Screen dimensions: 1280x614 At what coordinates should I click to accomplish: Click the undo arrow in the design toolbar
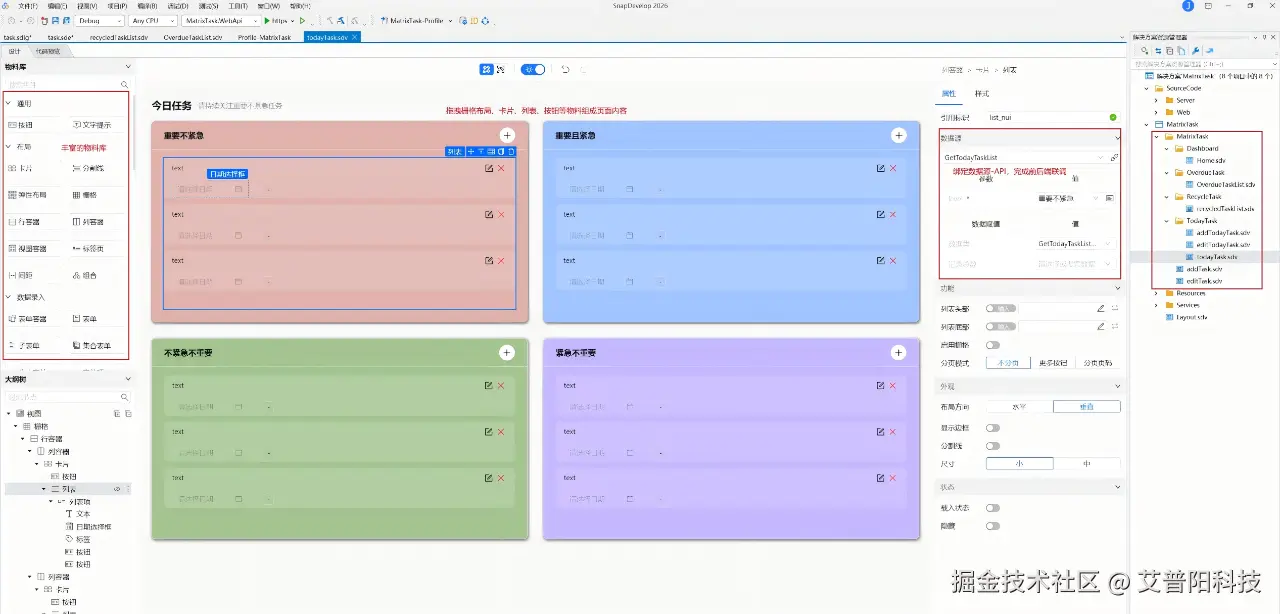[x=565, y=69]
